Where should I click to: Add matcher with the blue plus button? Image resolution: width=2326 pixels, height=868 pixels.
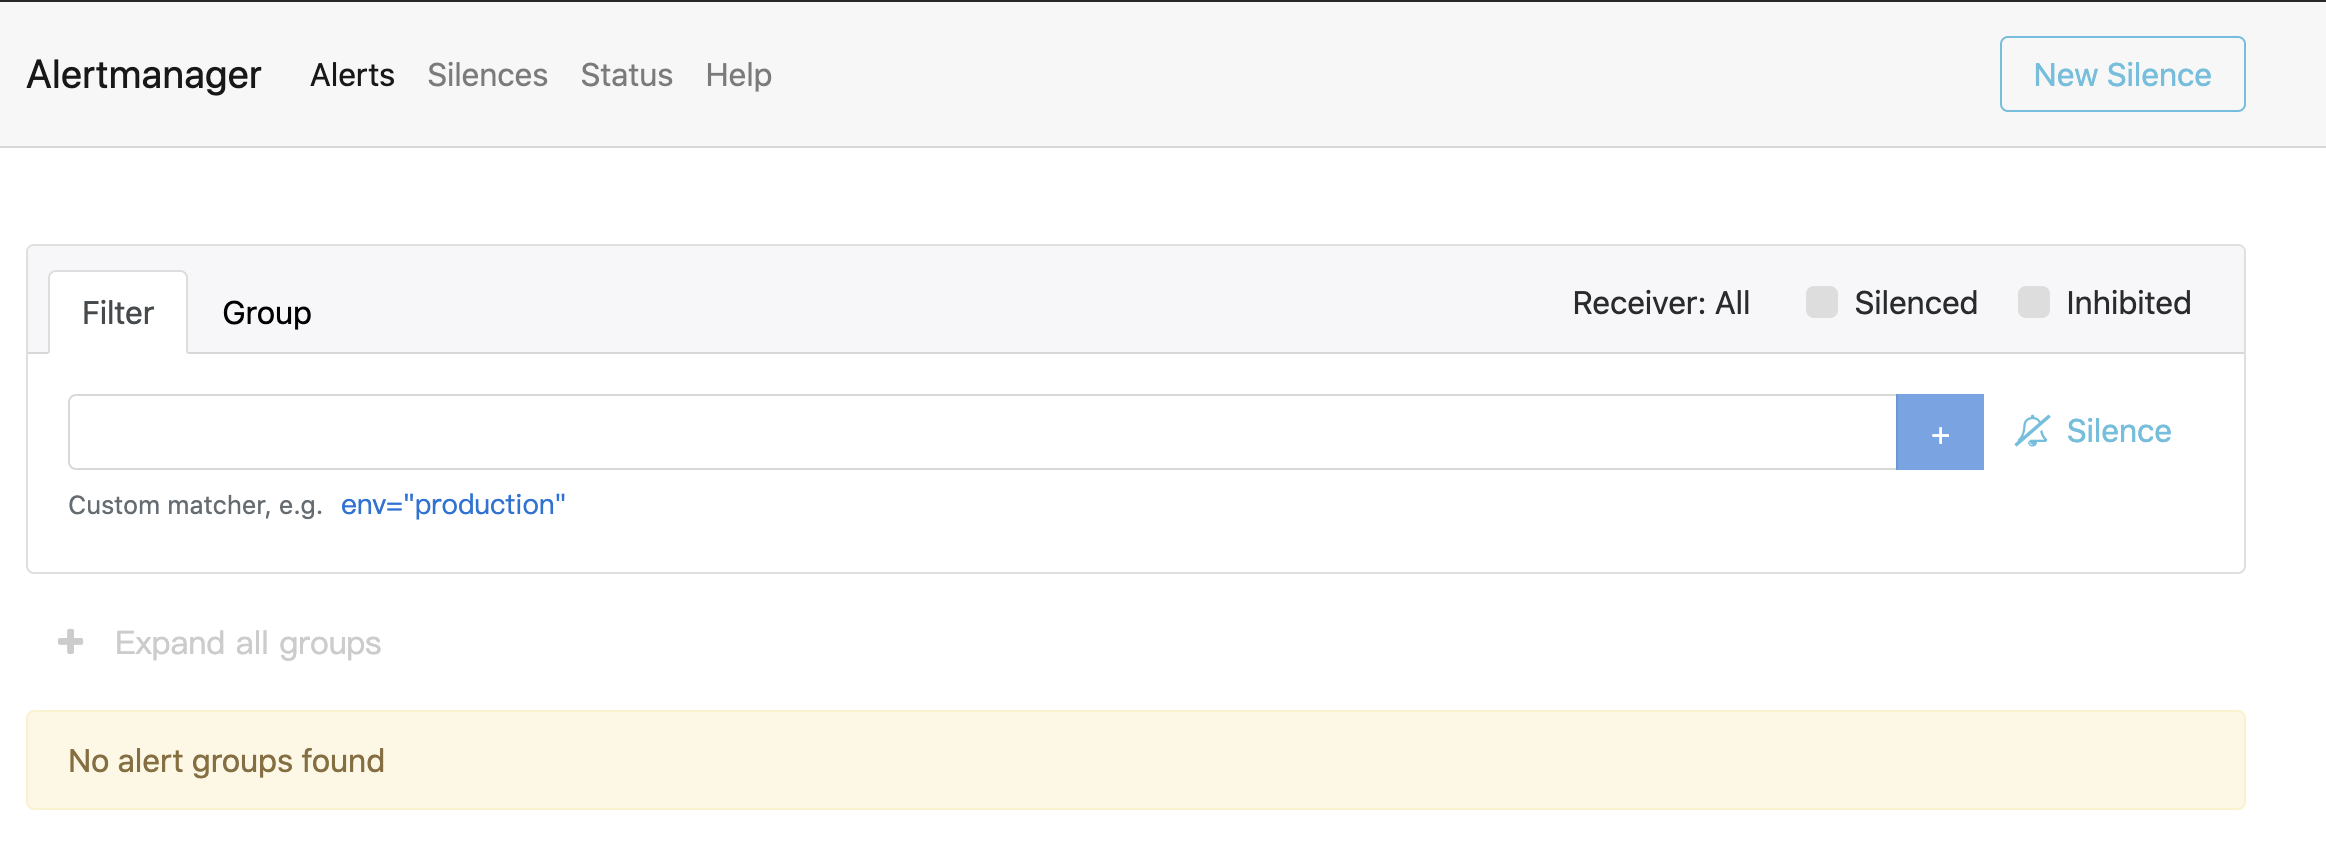(1940, 432)
